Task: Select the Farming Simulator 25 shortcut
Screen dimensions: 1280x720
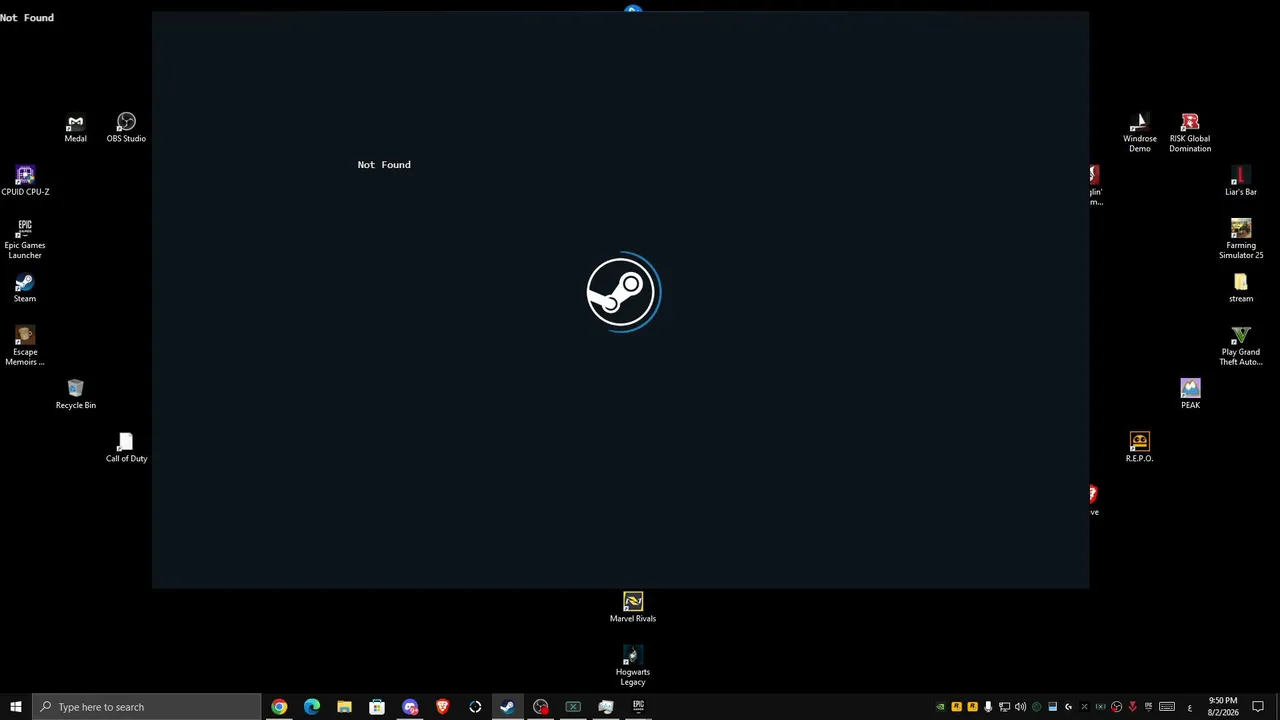Action: click(x=1241, y=239)
